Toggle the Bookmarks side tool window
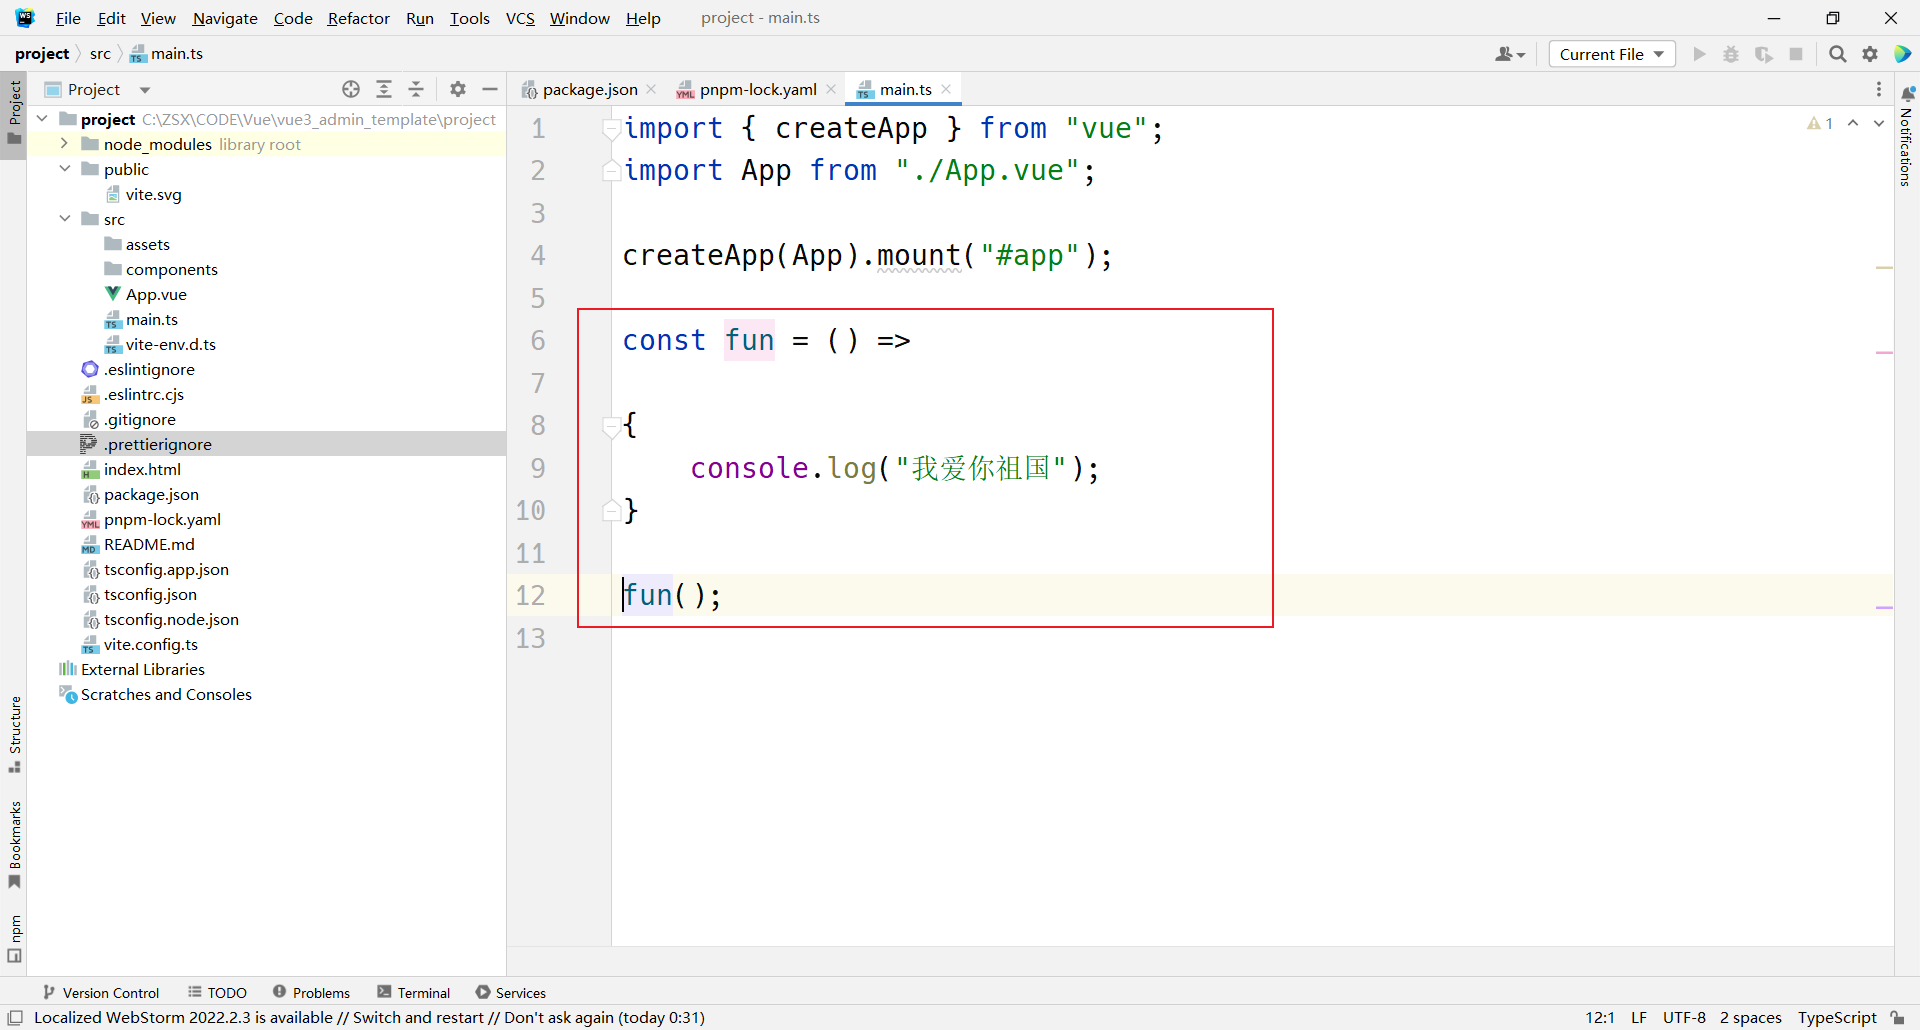1920x1030 pixels. [14, 845]
